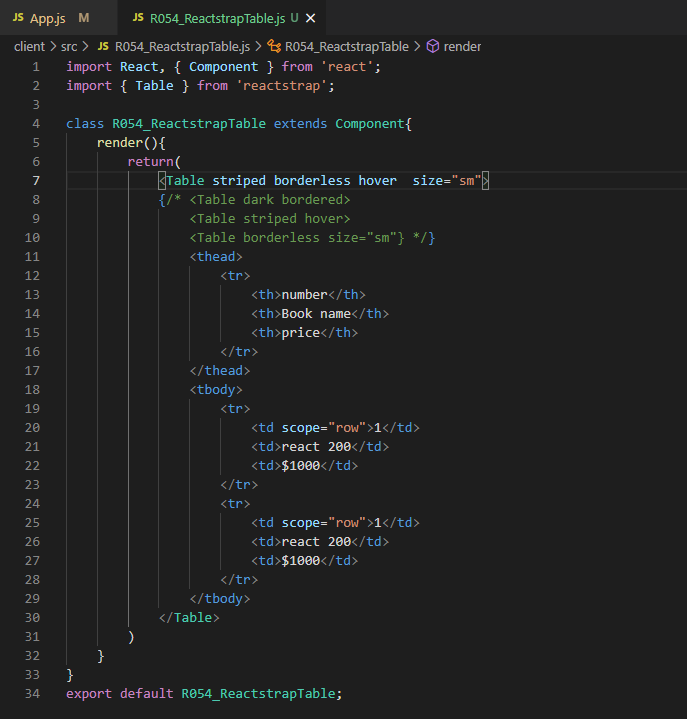Click 'react' import string on line 1
687x719 pixels.
[347, 67]
